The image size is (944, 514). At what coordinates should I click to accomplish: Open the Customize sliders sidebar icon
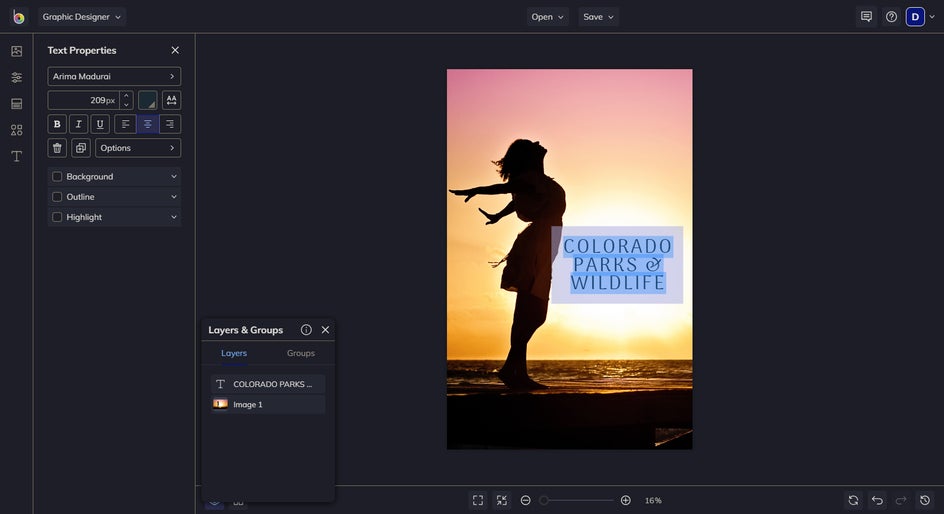click(17, 78)
